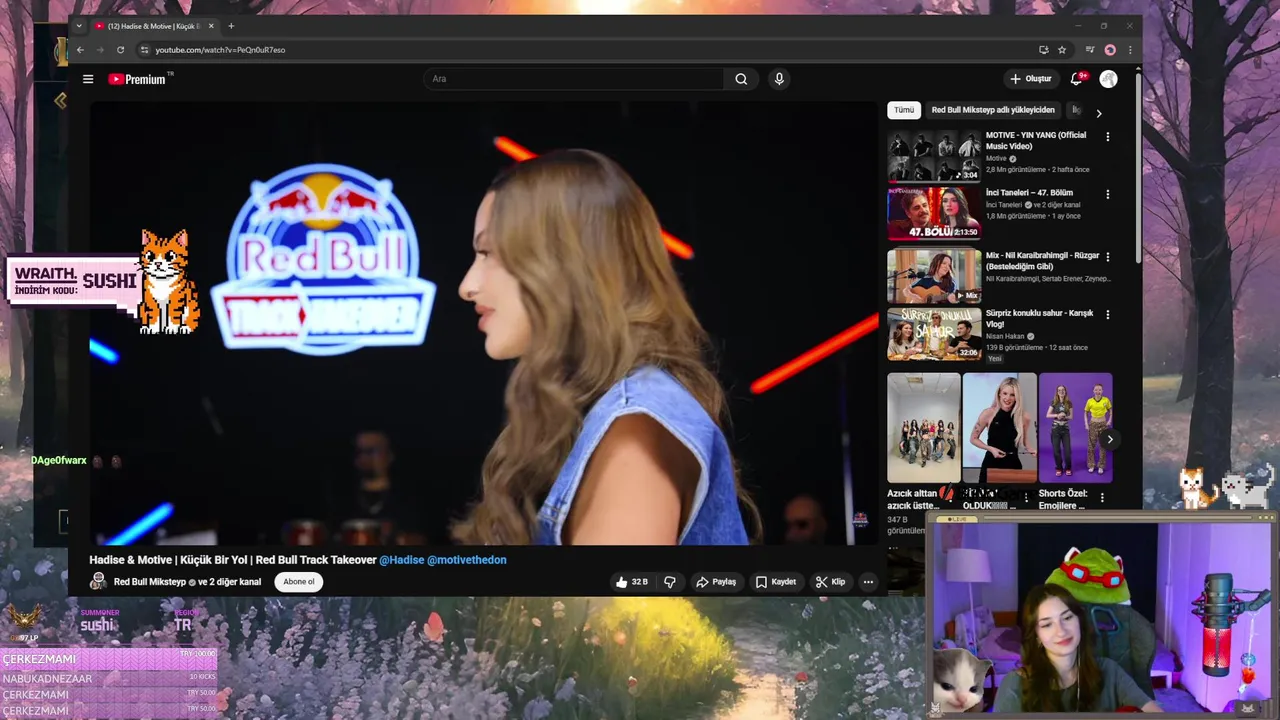Click the Abone ol subscribe button
Viewport: 1280px width, 720px height.
(x=298, y=582)
